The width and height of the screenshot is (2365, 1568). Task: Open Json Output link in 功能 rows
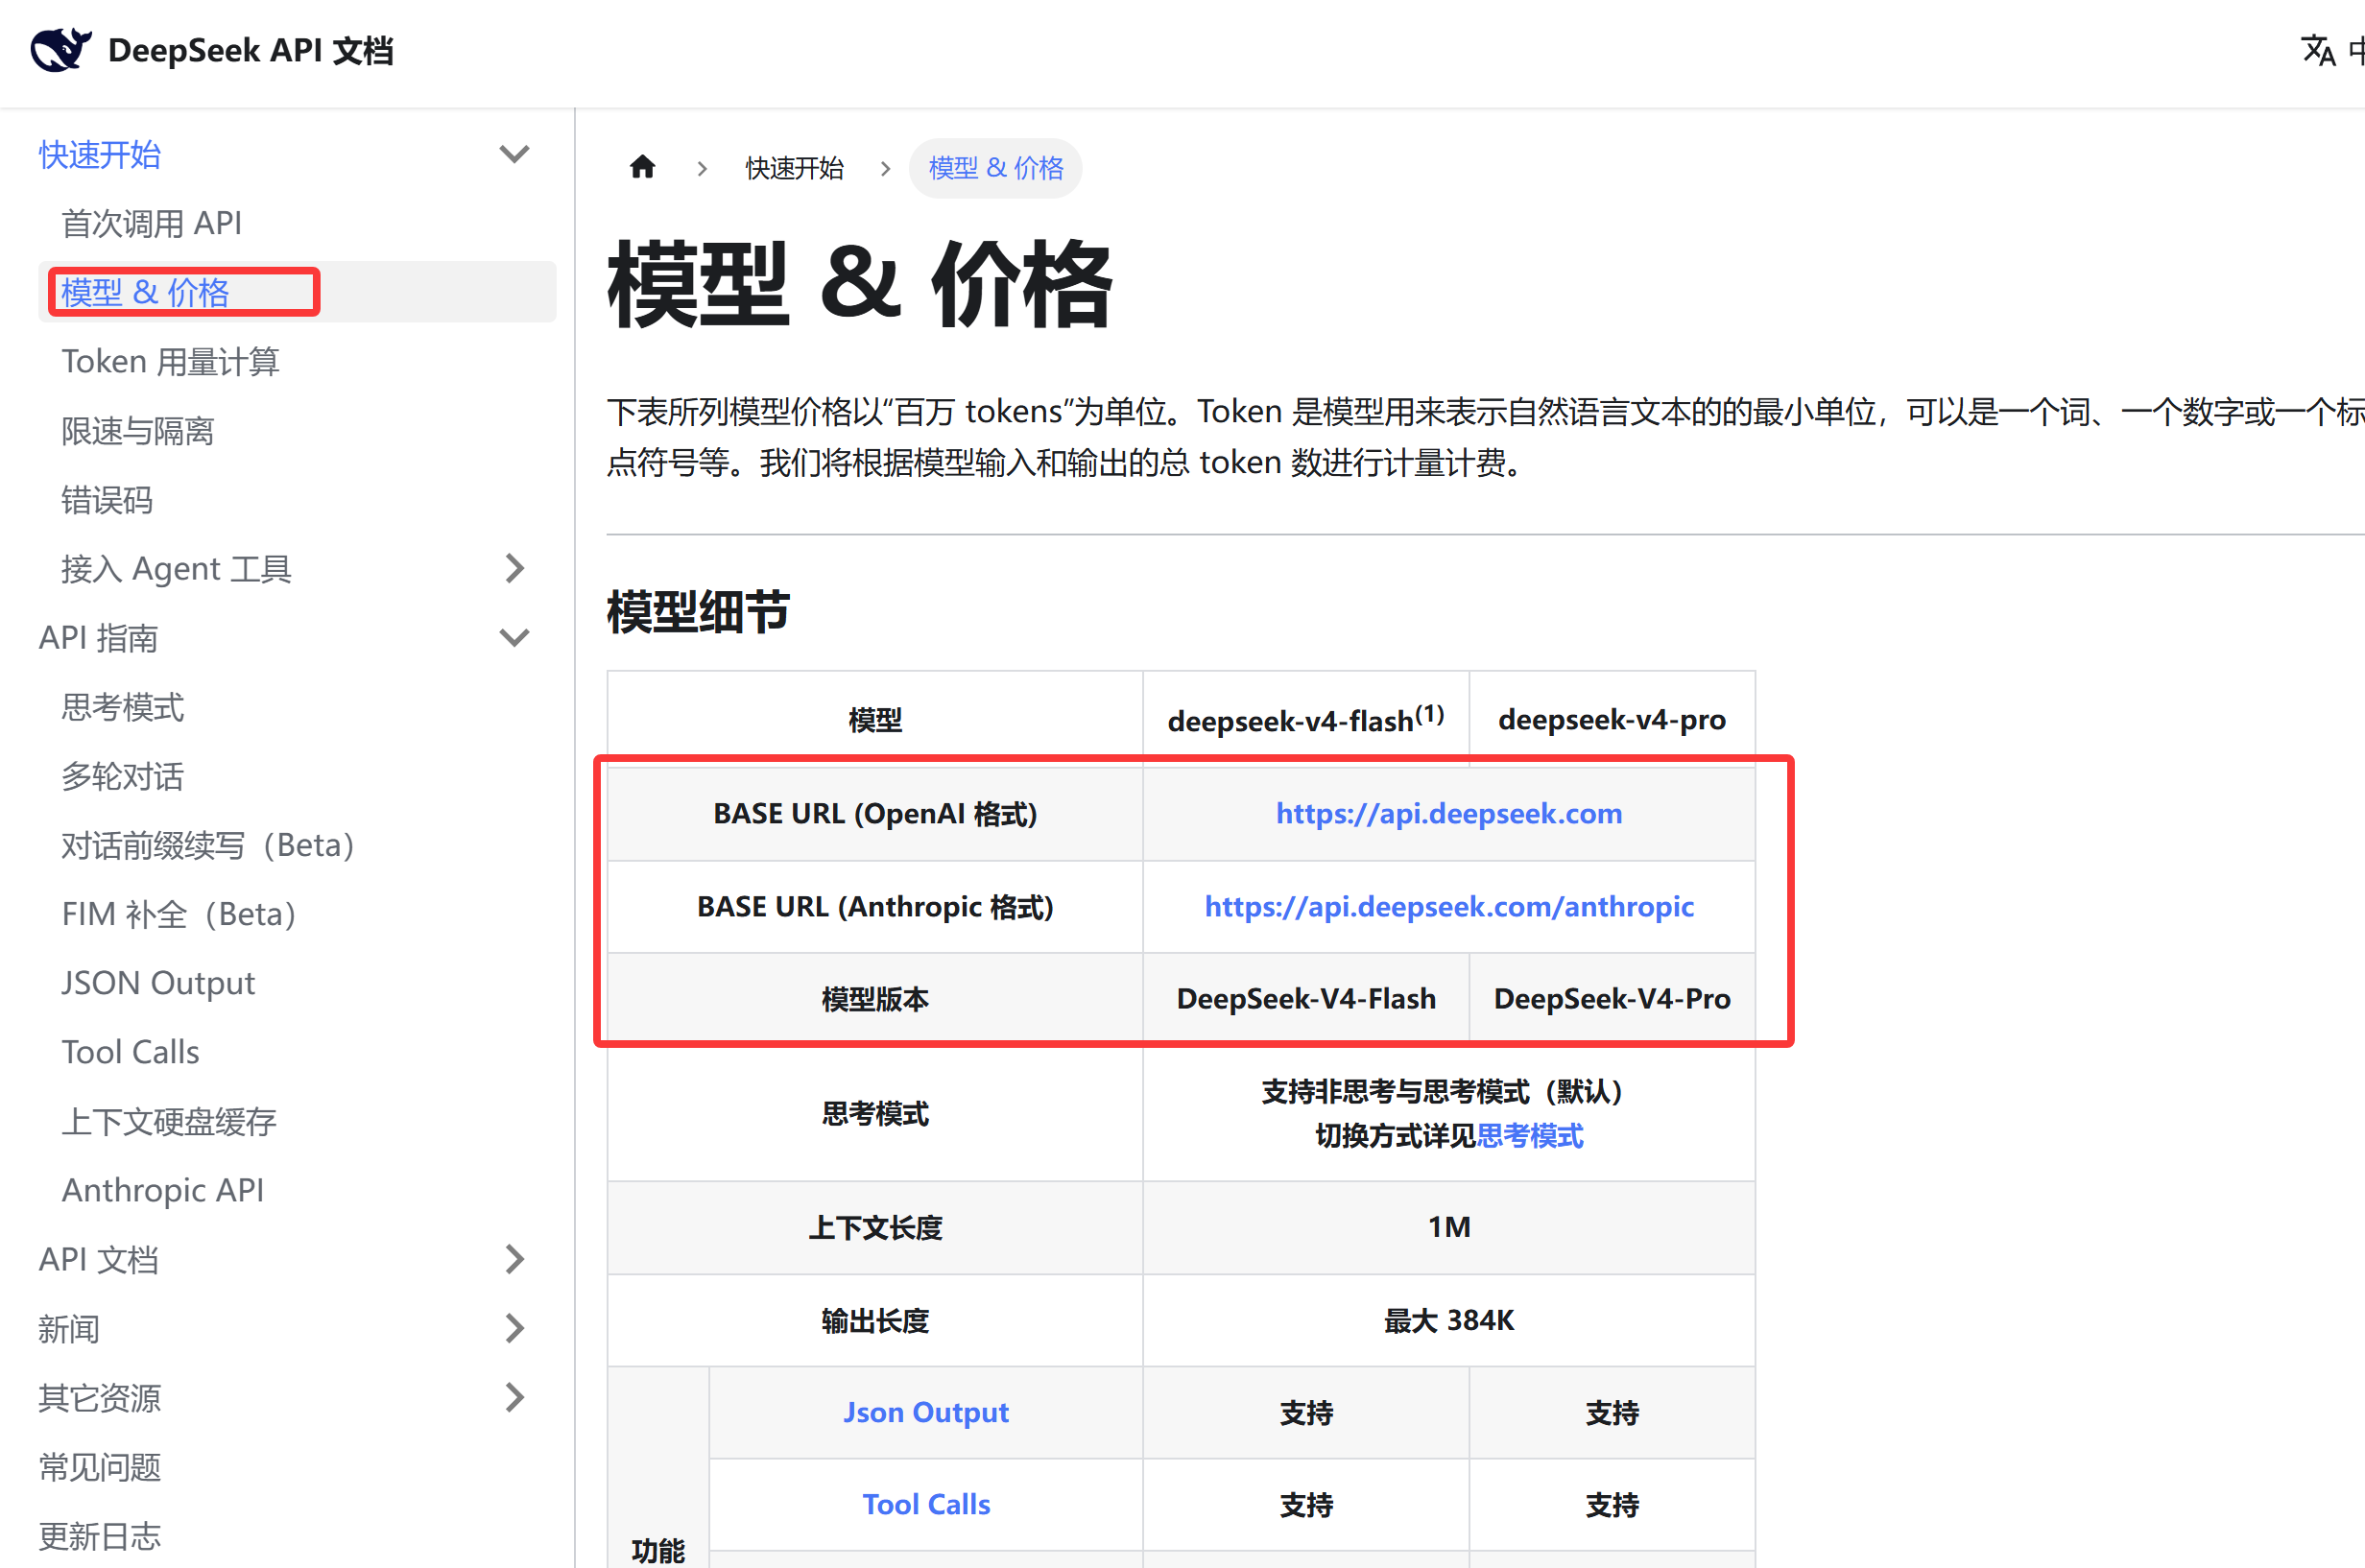[925, 1412]
